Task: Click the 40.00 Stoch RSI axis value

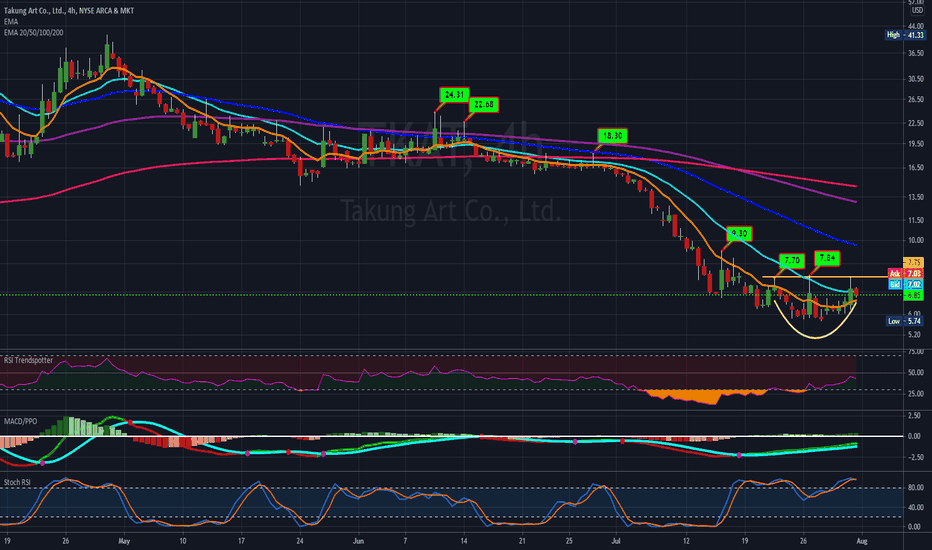Action: click(x=916, y=508)
